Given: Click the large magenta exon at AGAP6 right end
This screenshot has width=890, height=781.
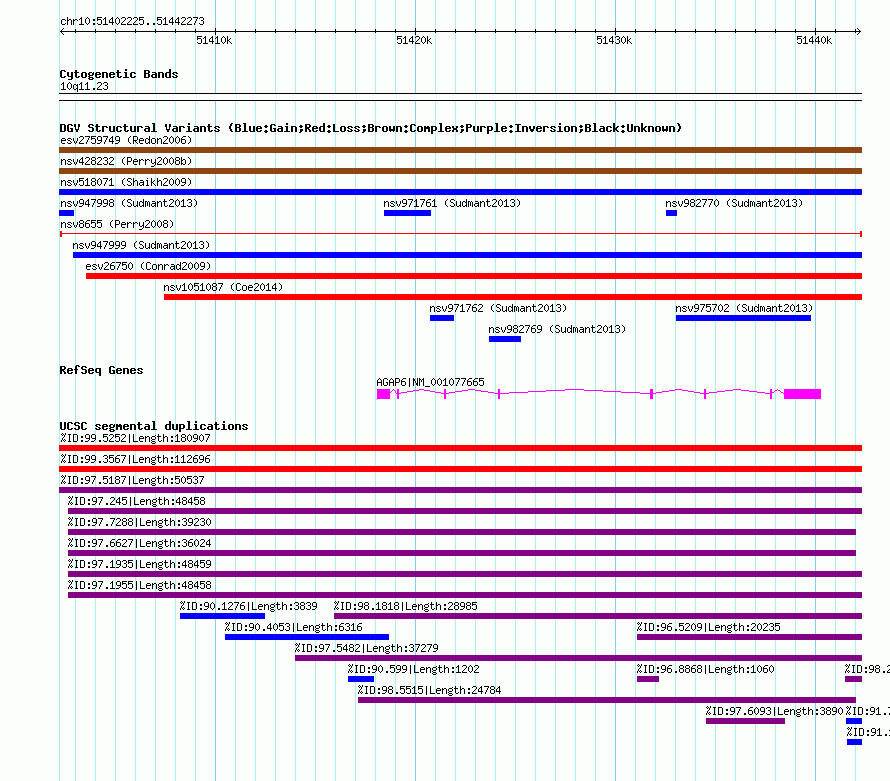Looking at the screenshot, I should coord(803,394).
